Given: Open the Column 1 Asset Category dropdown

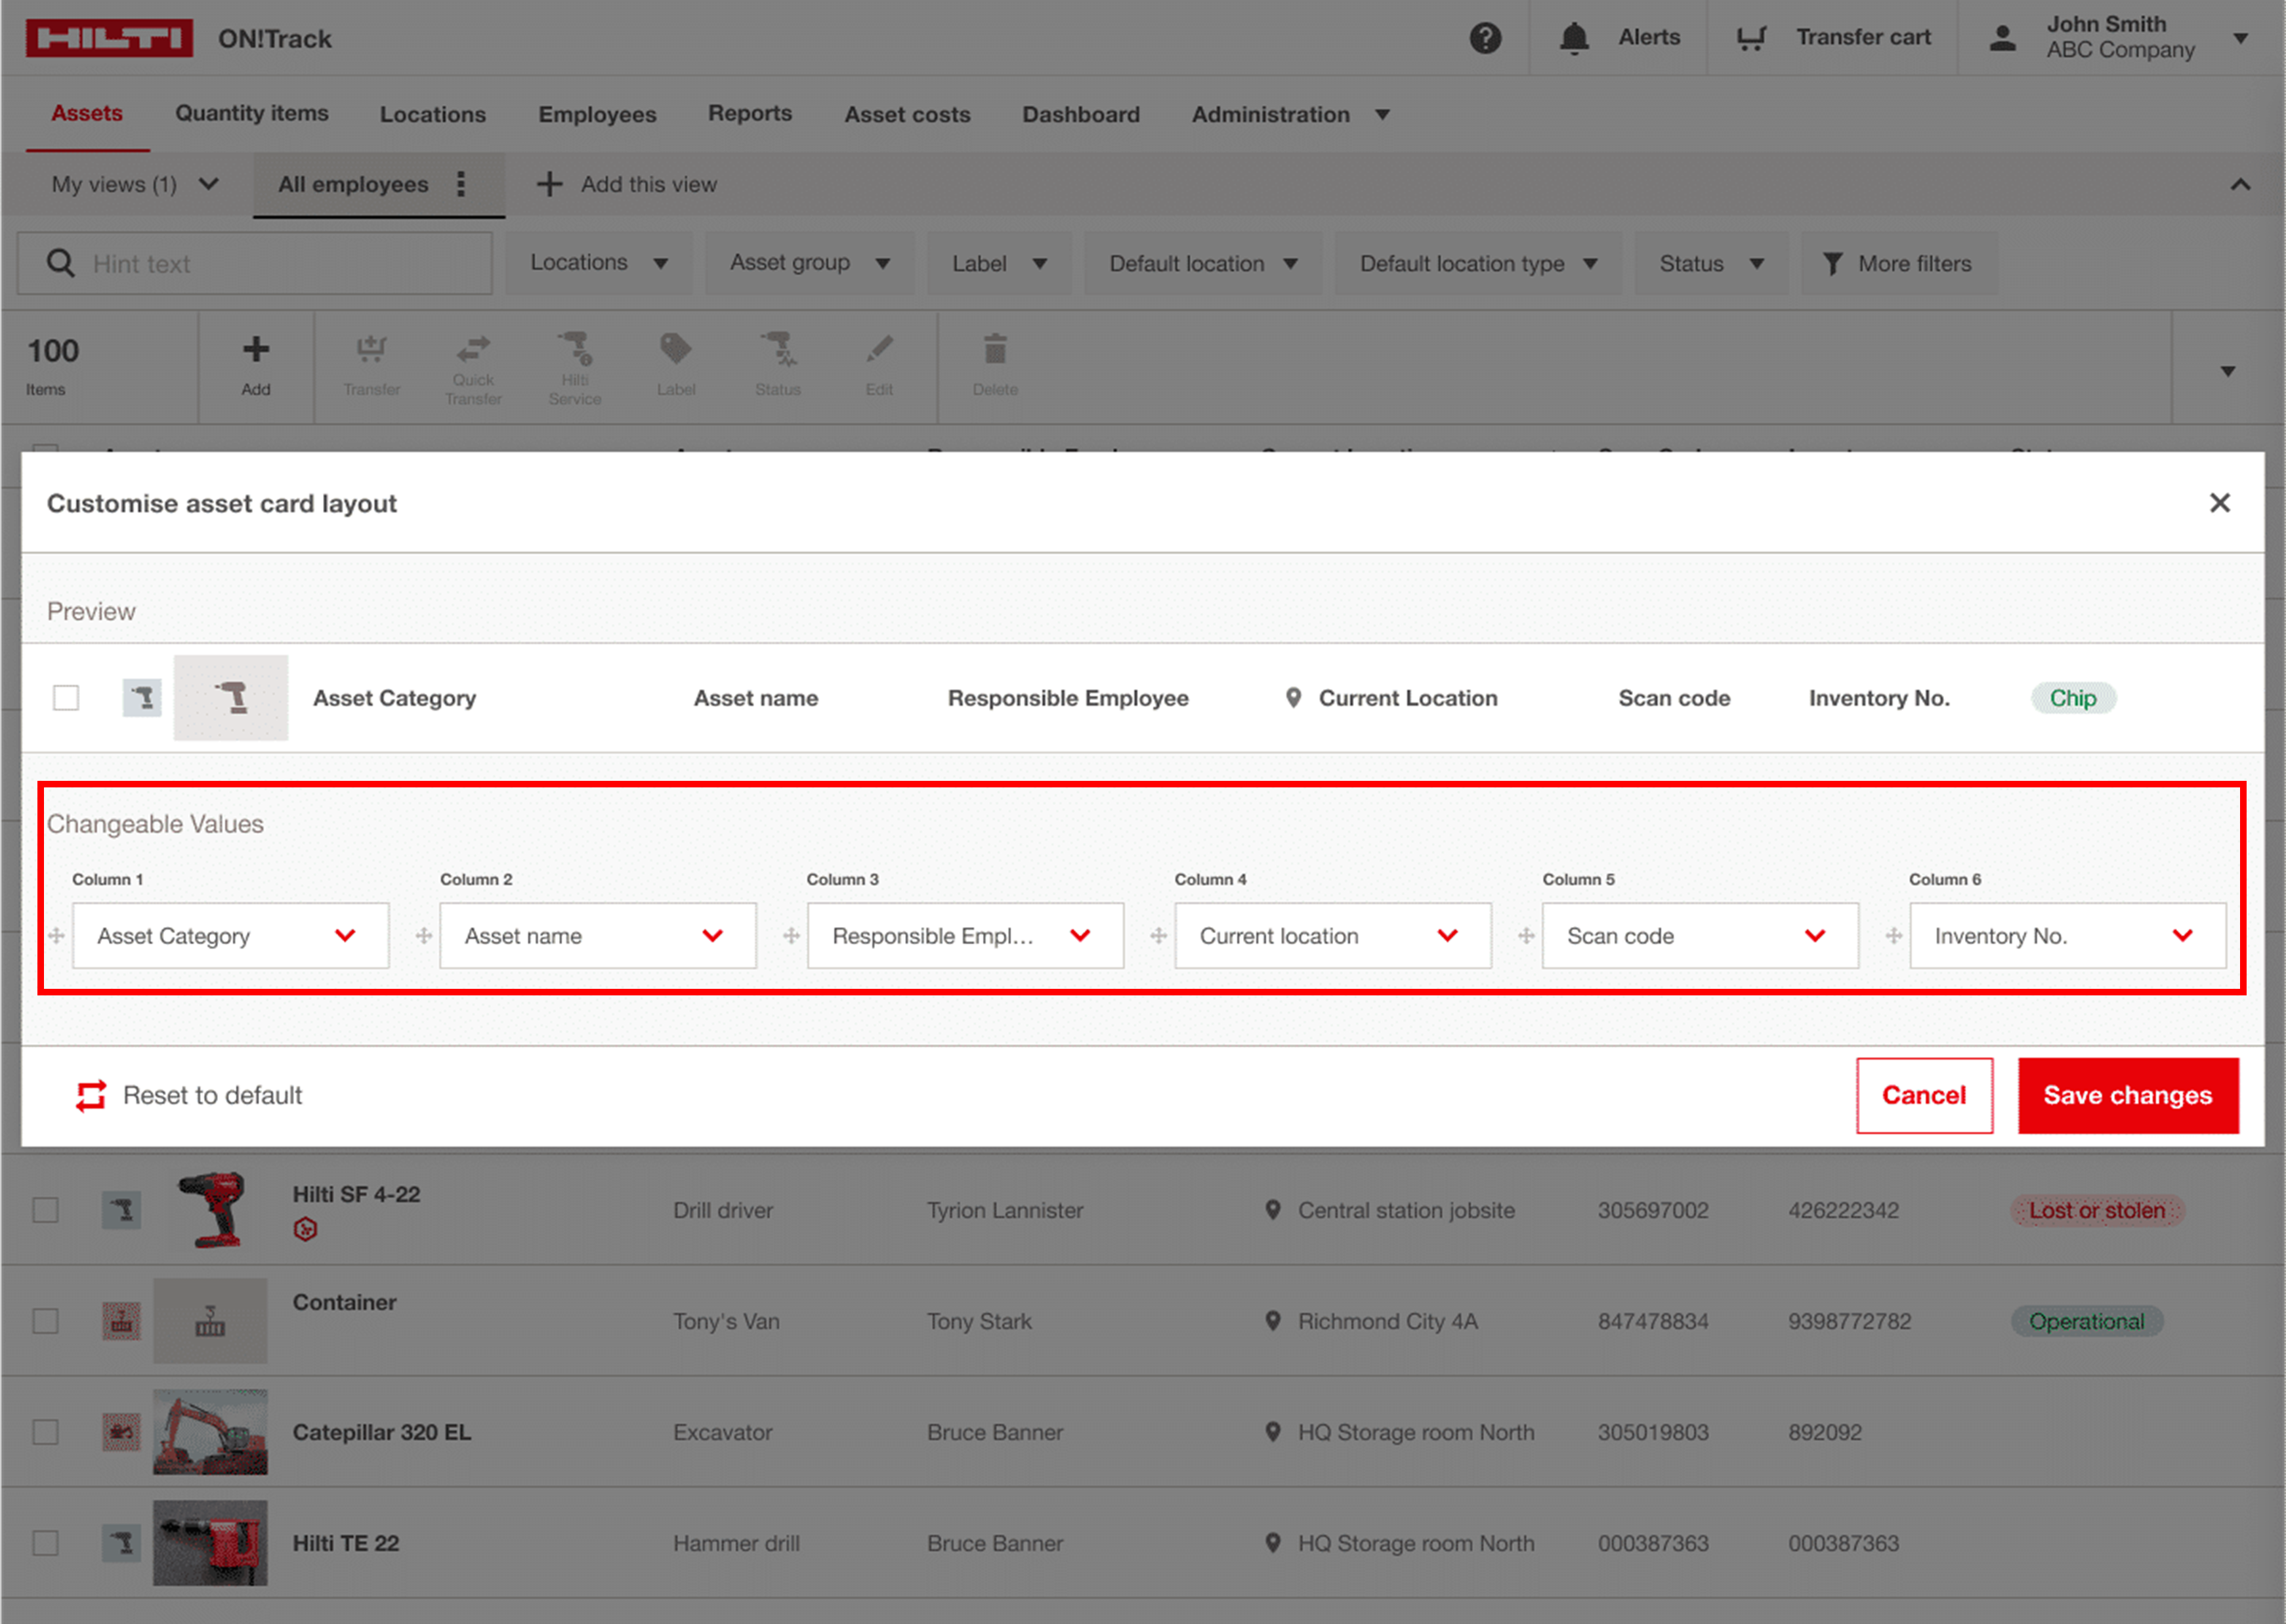Looking at the screenshot, I should pyautogui.click(x=231, y=936).
